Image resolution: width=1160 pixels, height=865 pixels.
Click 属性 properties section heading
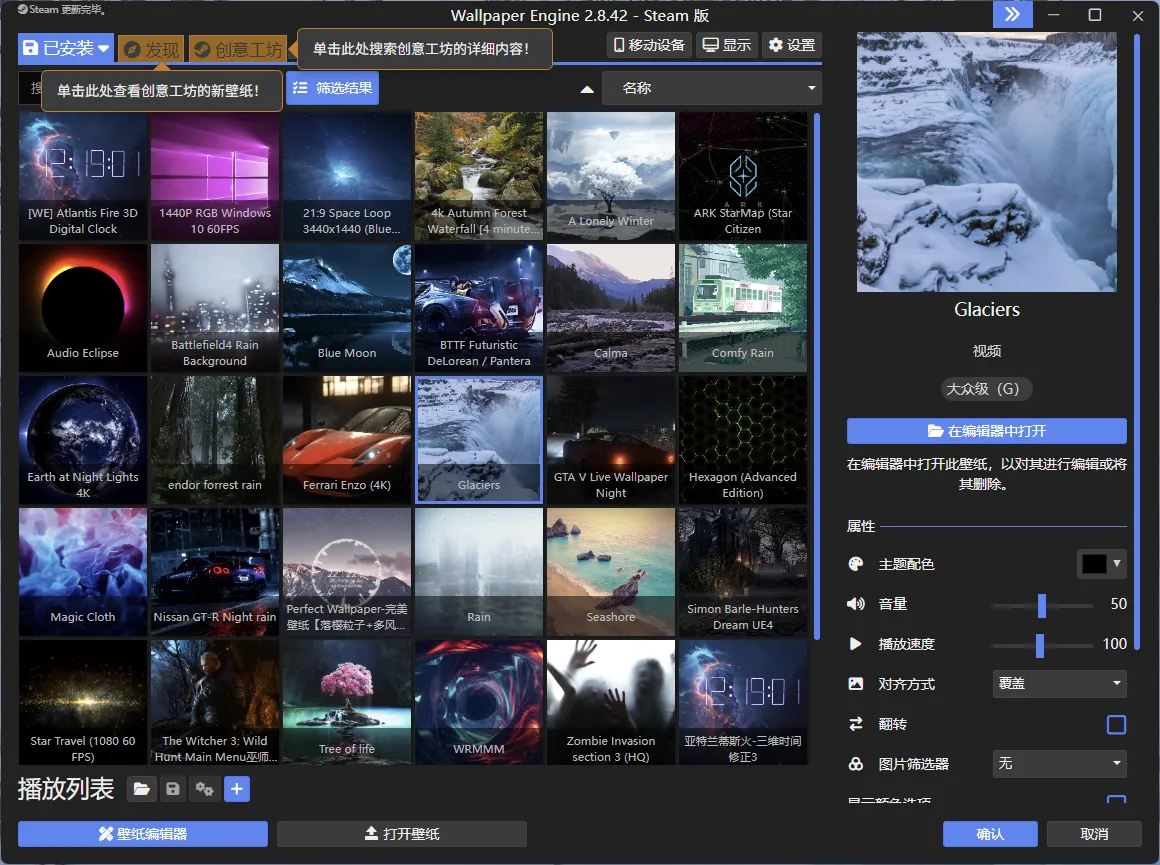860,526
